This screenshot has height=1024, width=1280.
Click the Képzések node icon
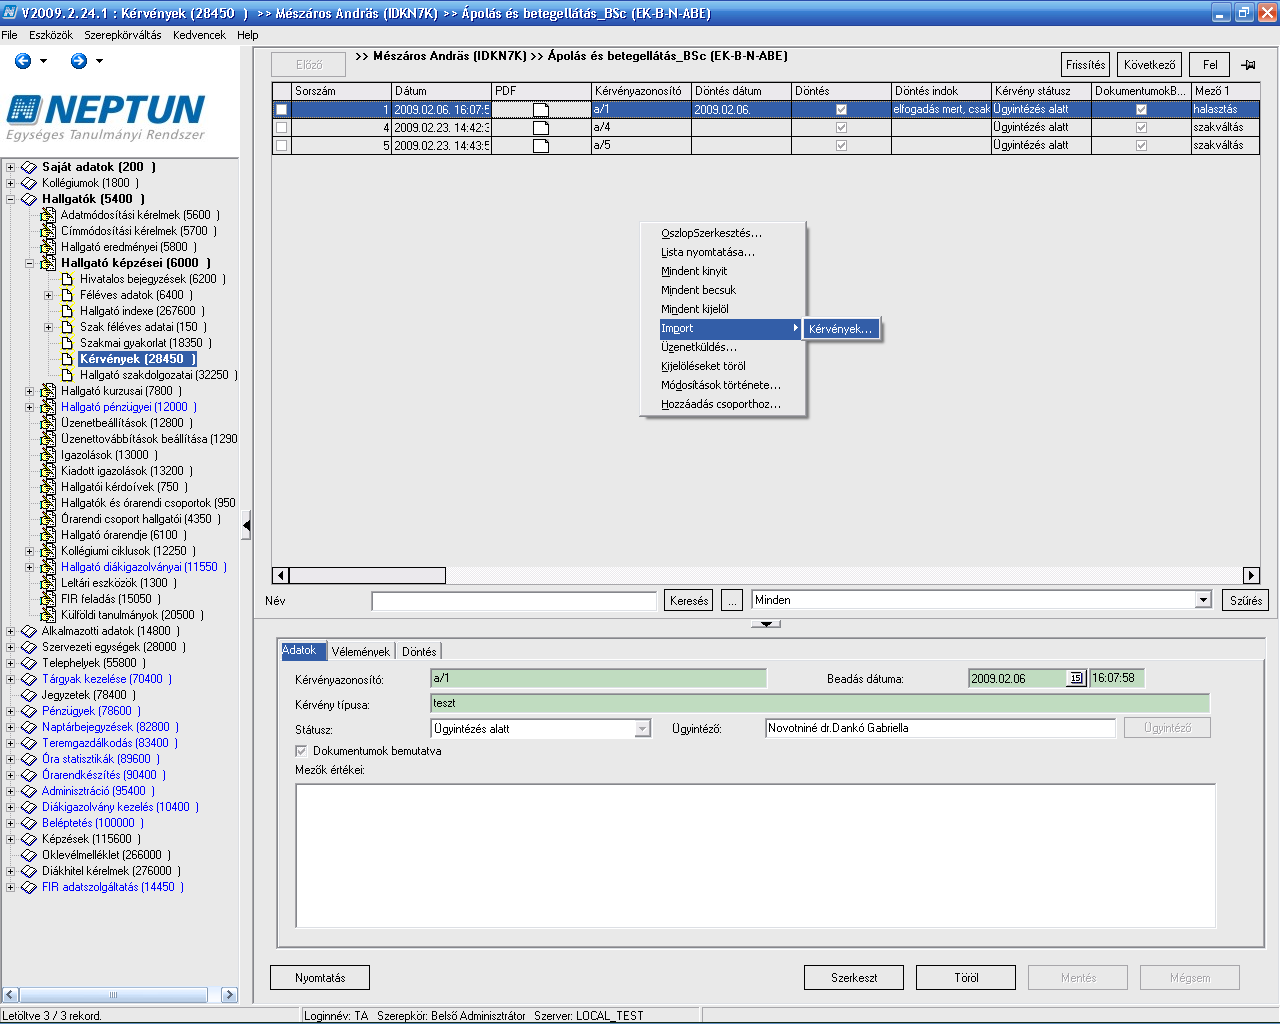(x=29, y=839)
